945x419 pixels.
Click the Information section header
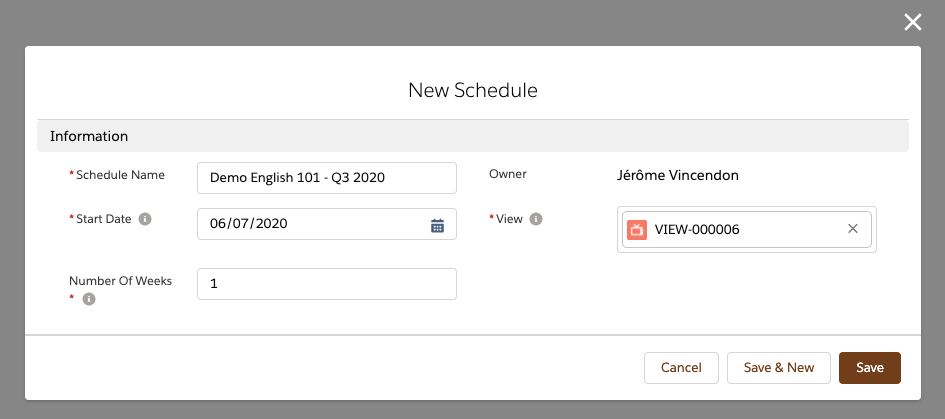pyautogui.click(x=89, y=136)
